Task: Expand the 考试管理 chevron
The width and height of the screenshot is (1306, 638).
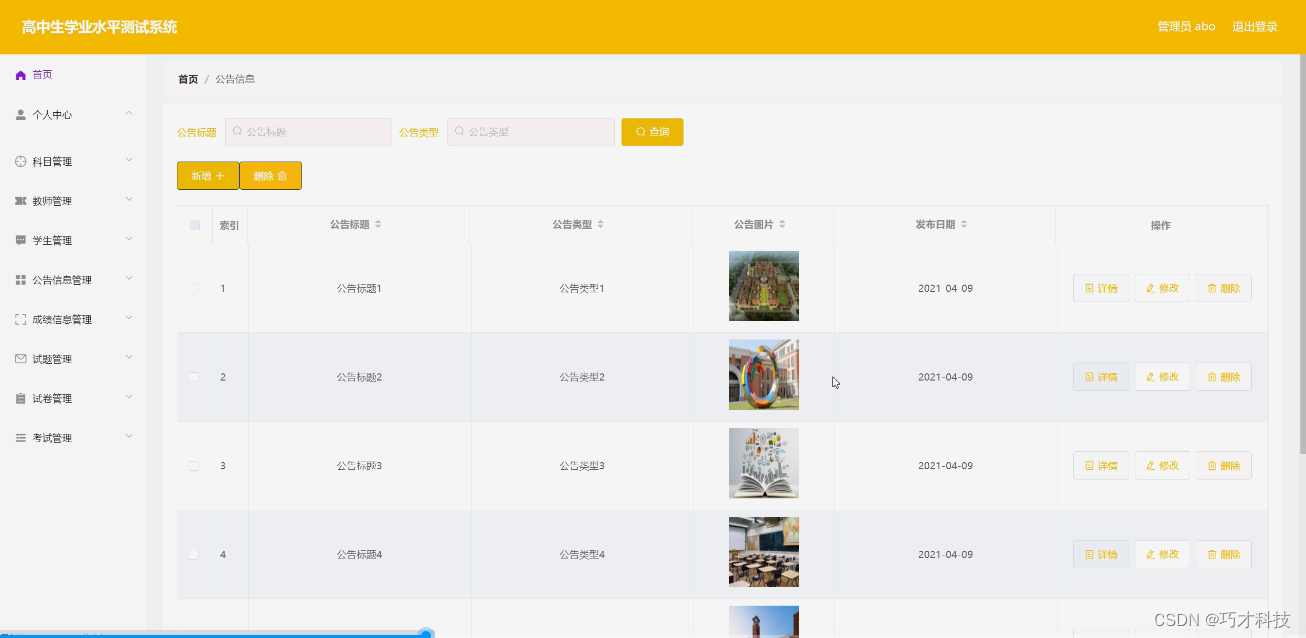Action: (129, 437)
